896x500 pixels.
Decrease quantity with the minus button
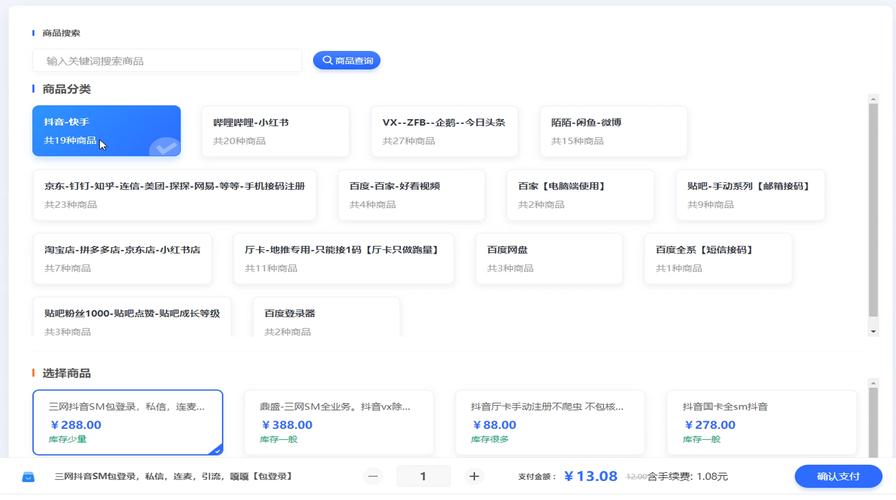point(373,476)
